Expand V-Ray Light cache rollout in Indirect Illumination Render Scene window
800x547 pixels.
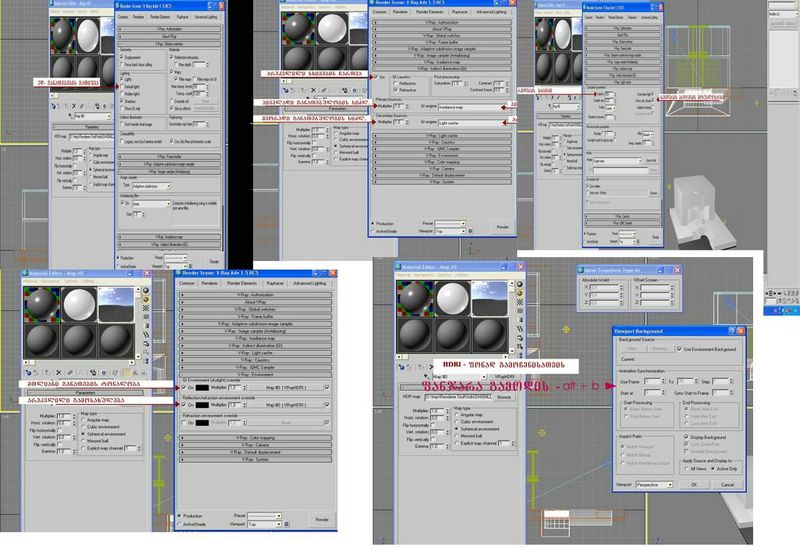[442, 136]
